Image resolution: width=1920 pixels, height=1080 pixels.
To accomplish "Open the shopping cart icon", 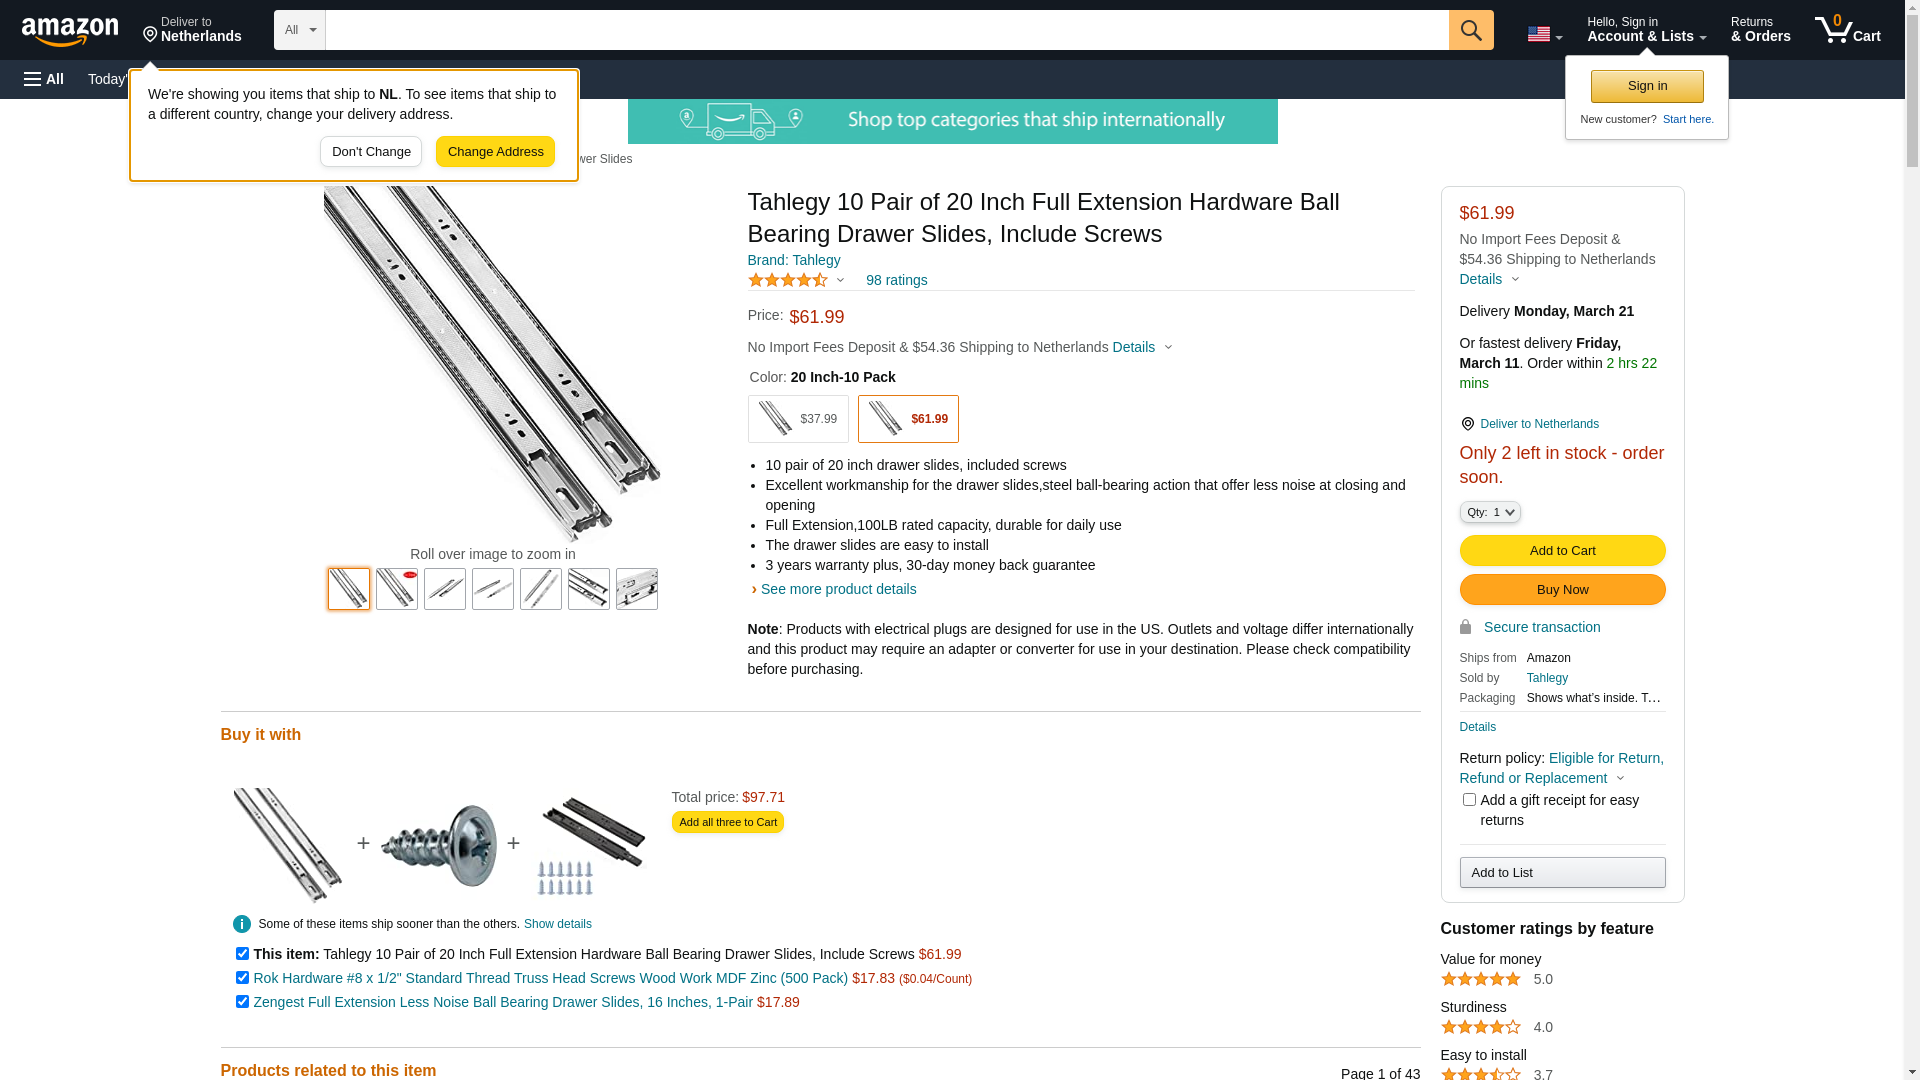I will tap(1847, 30).
